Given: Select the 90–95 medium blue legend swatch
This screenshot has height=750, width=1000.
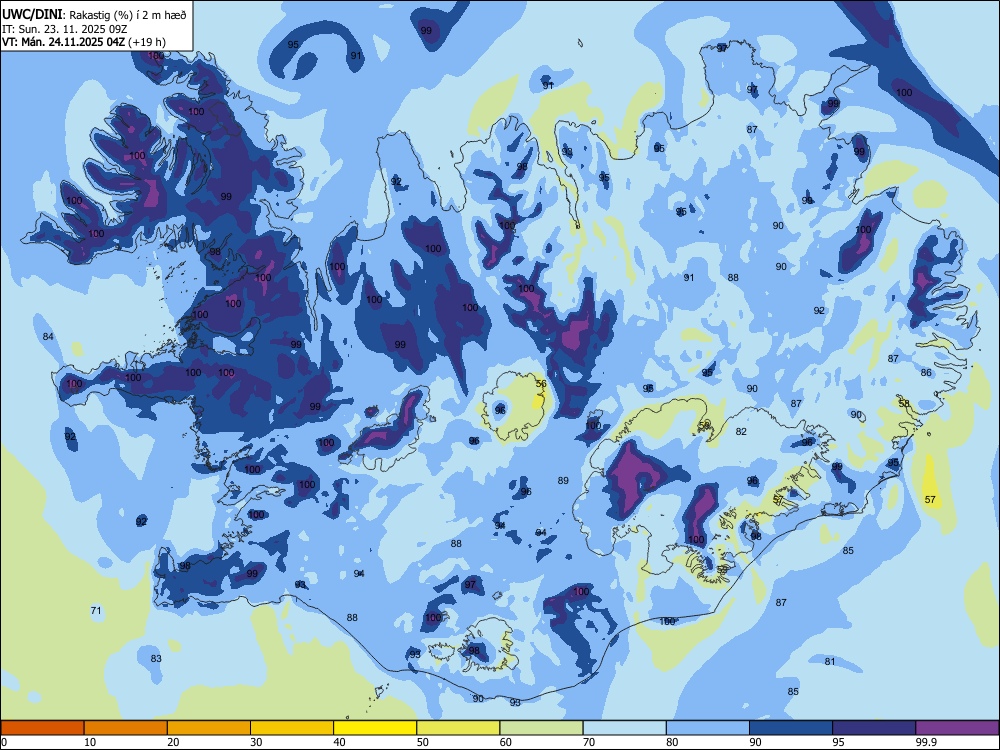Looking at the screenshot, I should pyautogui.click(x=791, y=728).
